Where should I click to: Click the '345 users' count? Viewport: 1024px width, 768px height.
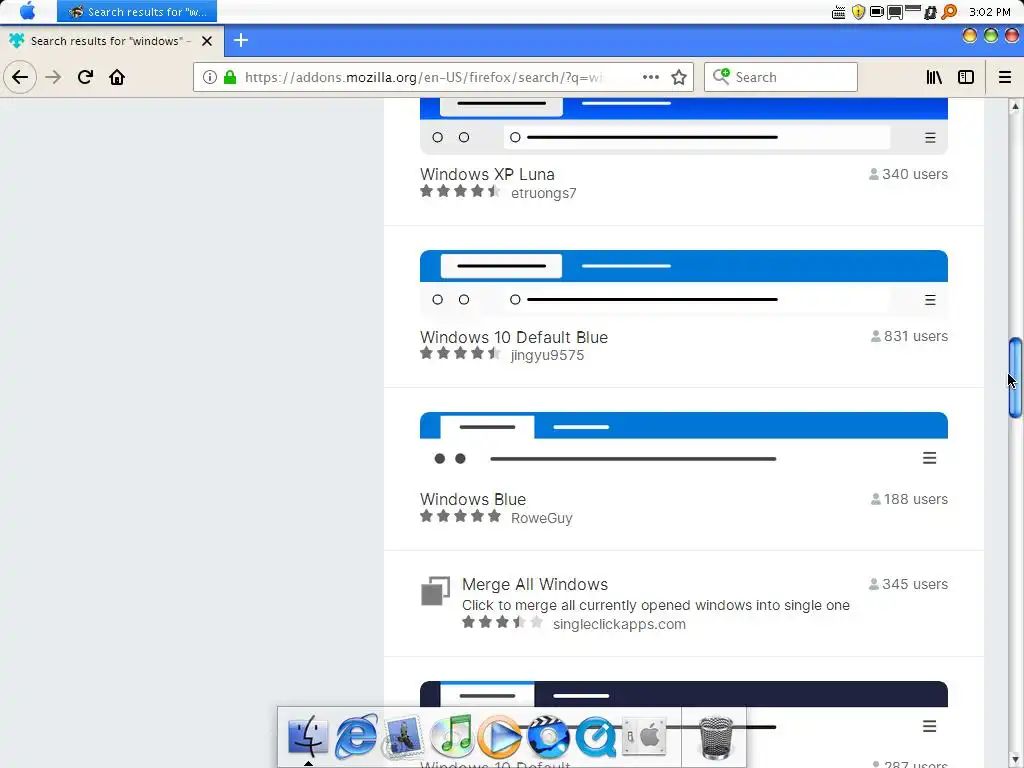[x=908, y=584]
